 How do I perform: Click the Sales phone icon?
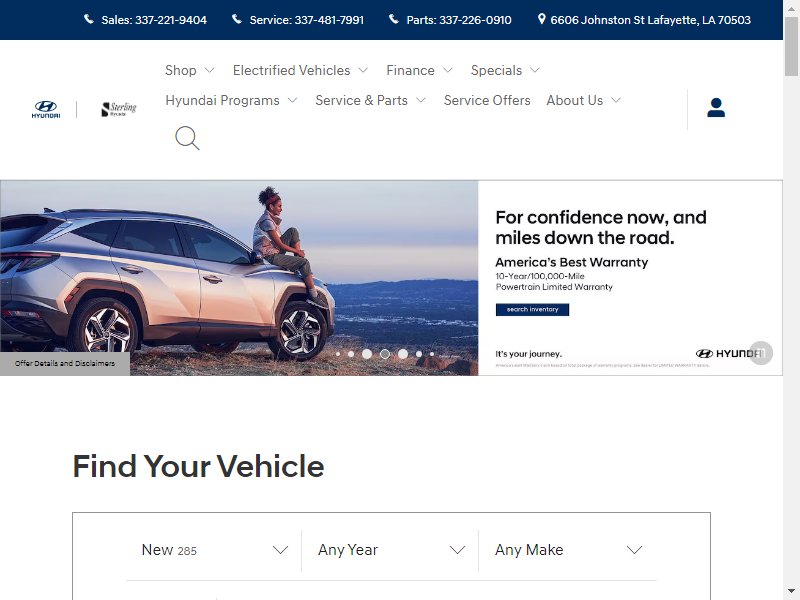tap(89, 19)
